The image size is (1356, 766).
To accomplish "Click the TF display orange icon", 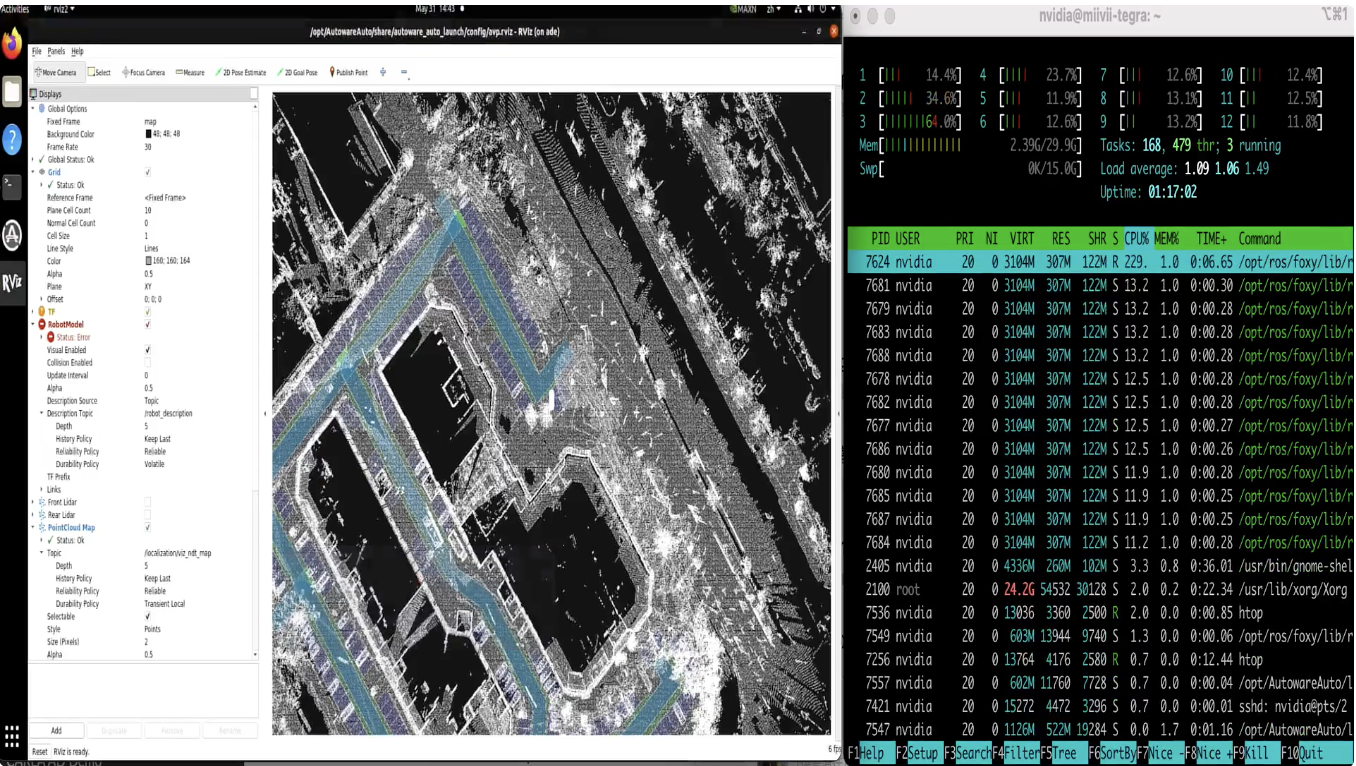I will point(41,312).
